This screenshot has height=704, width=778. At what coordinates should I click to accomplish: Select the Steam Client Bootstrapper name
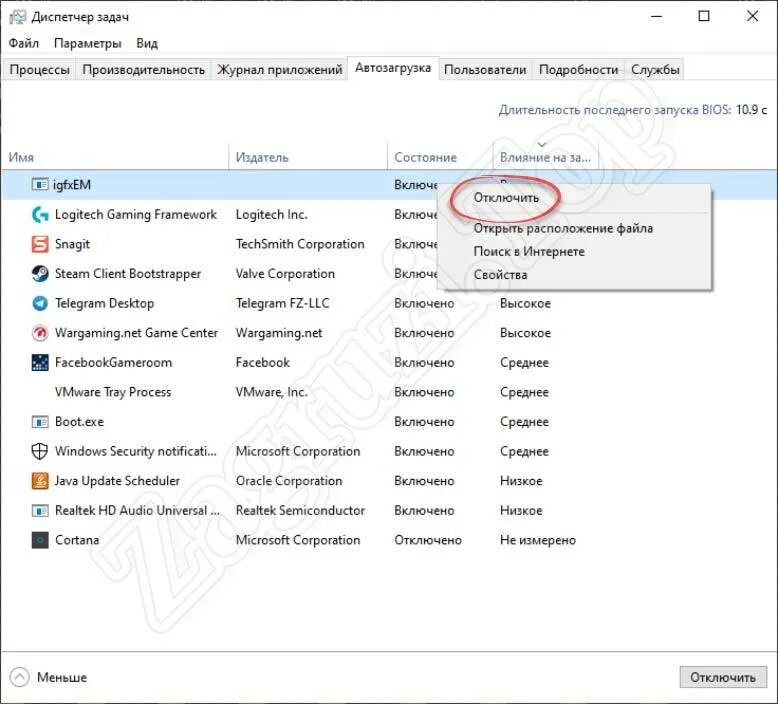click(128, 273)
